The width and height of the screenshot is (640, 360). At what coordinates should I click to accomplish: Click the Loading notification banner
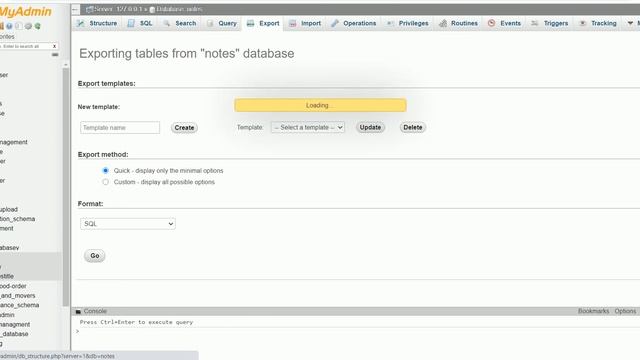[320, 105]
